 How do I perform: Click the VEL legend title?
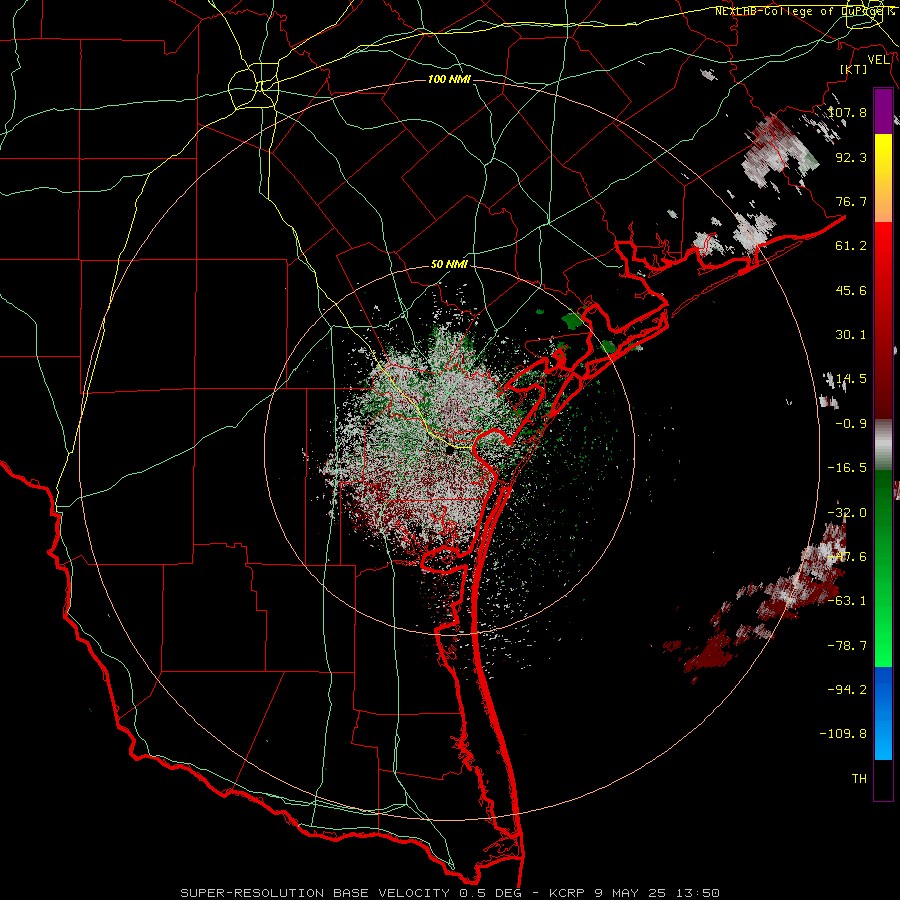pyautogui.click(x=878, y=60)
